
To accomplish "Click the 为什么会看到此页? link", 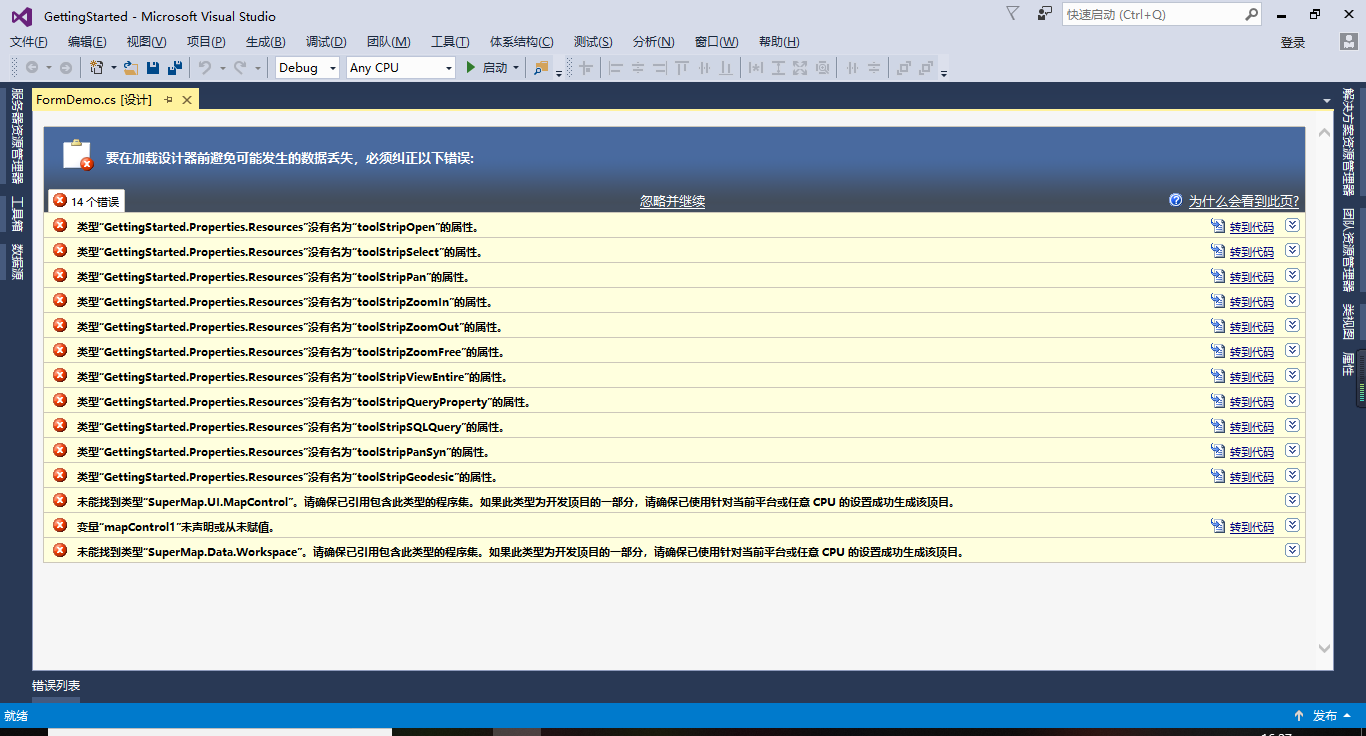I will (1244, 201).
